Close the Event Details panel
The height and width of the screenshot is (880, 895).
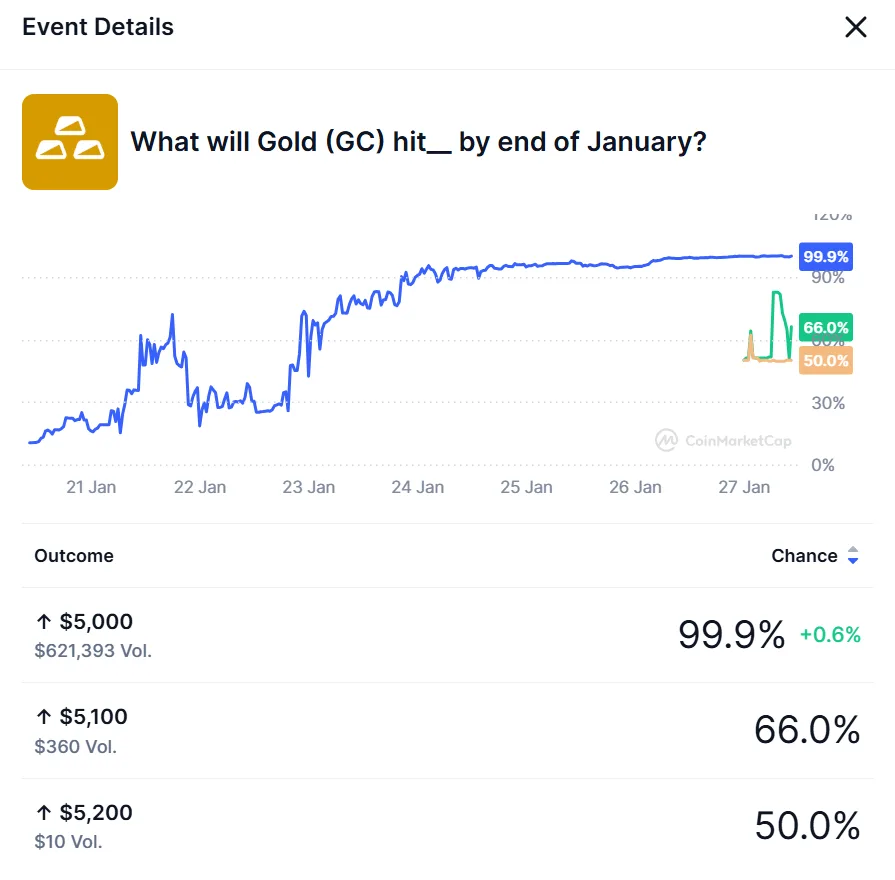[856, 27]
